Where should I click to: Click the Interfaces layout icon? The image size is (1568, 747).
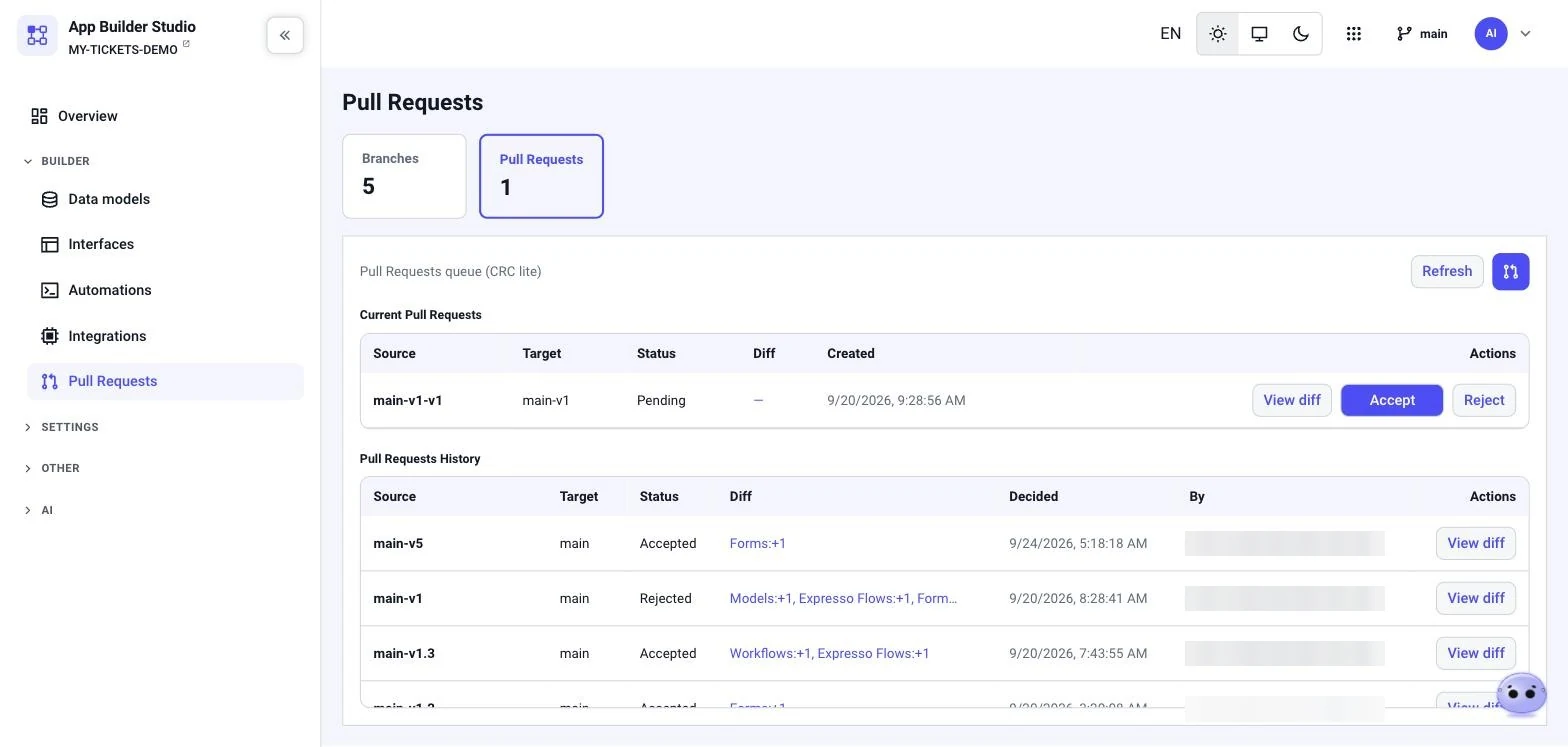pyautogui.click(x=49, y=245)
